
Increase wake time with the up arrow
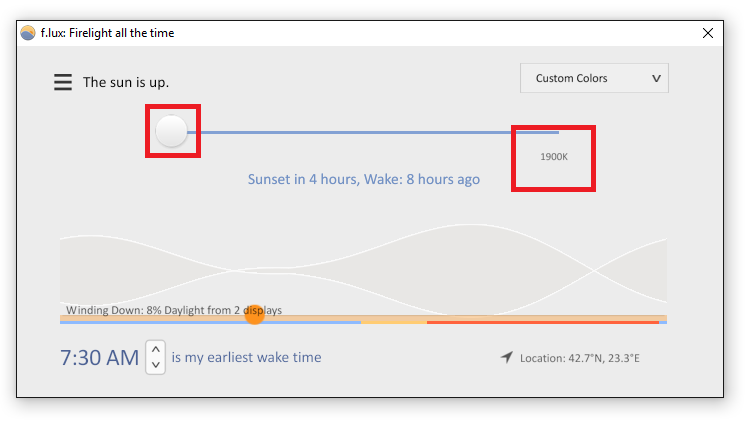point(156,350)
